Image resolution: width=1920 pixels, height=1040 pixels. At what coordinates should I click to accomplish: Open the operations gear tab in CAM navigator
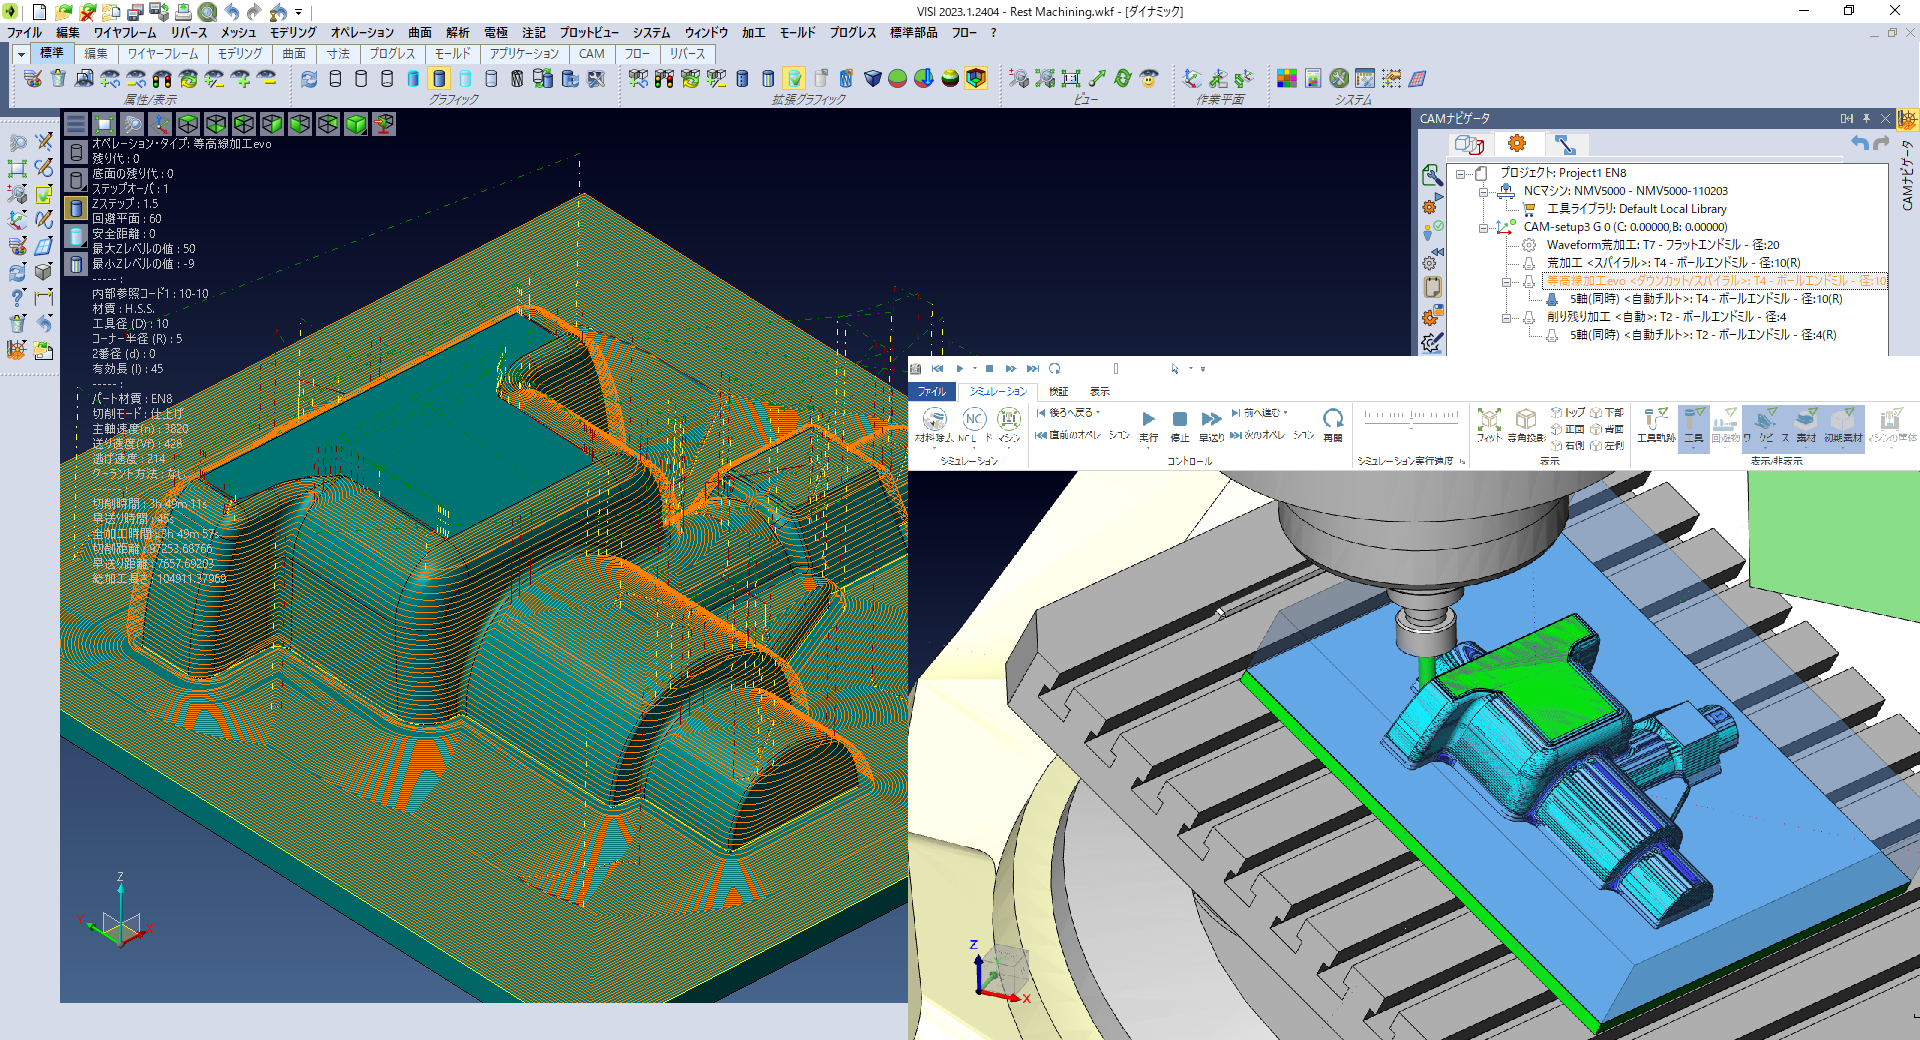1517,144
